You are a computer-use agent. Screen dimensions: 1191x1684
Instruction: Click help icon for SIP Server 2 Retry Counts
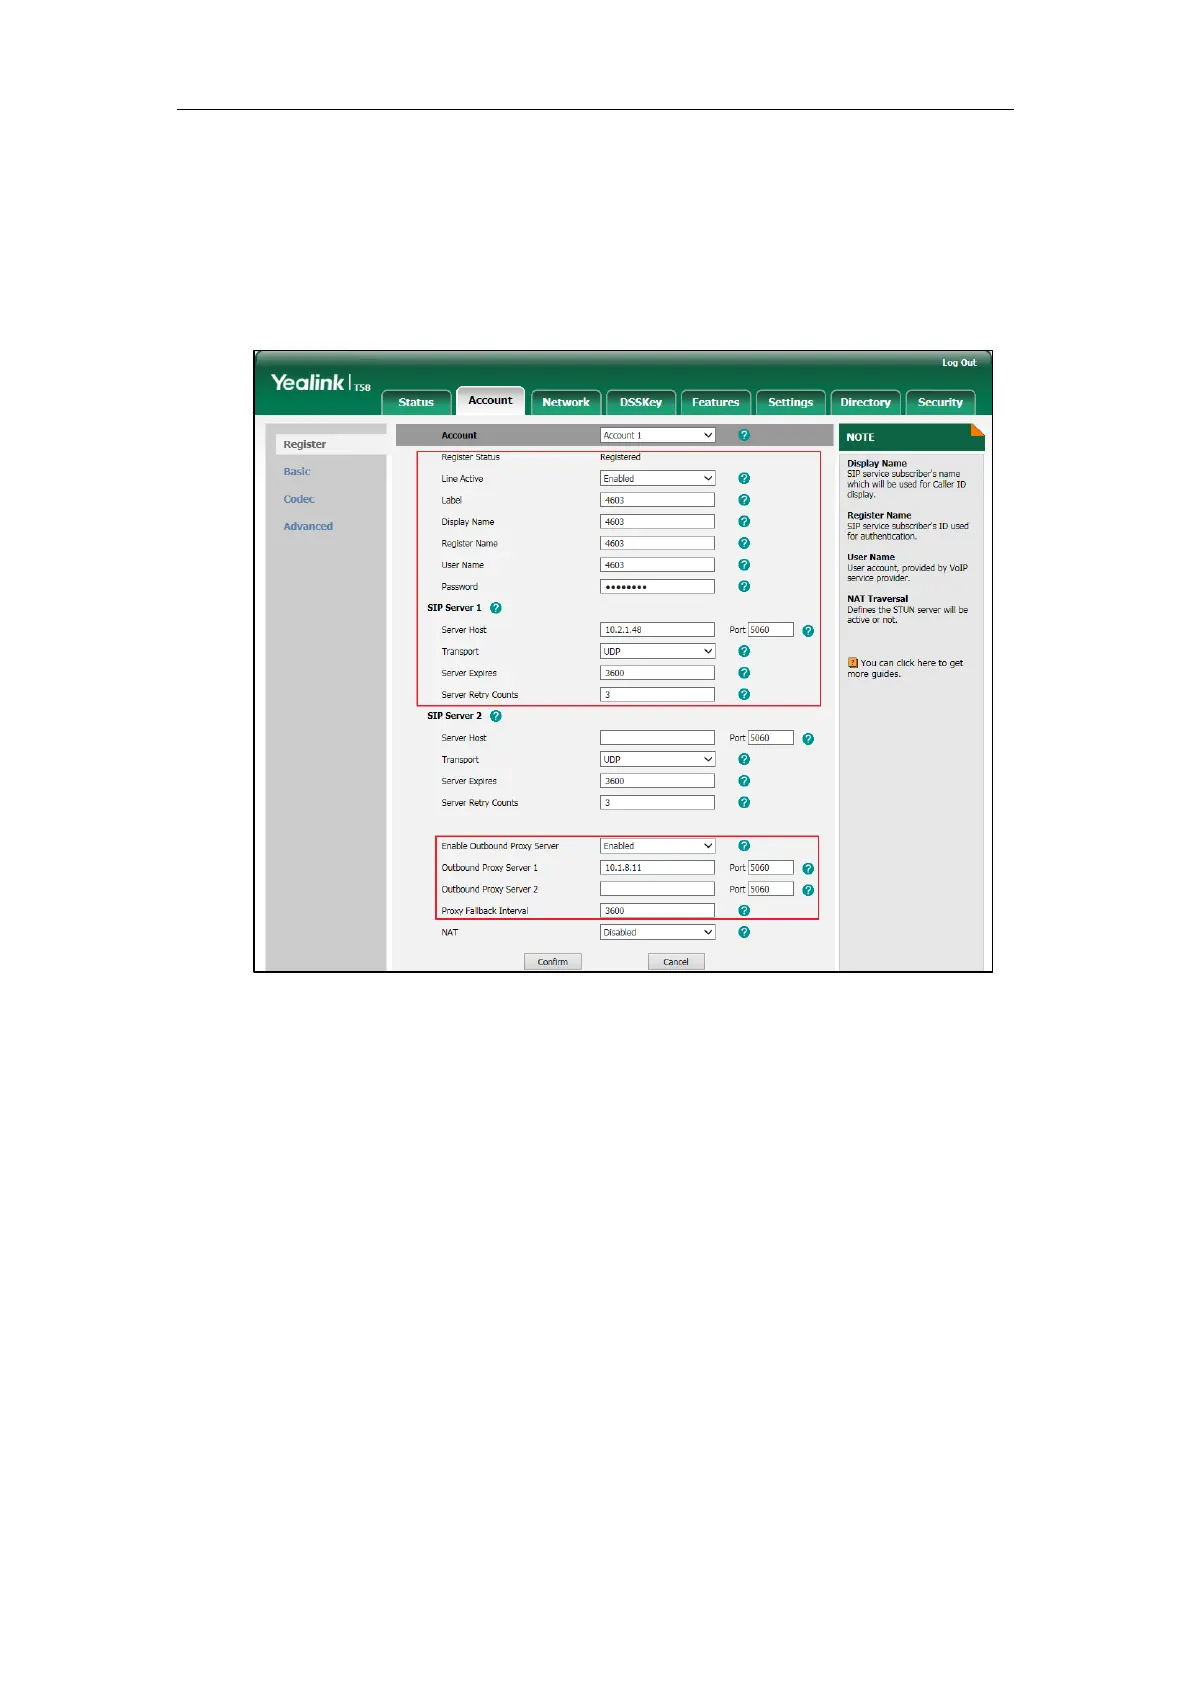pyautogui.click(x=744, y=802)
